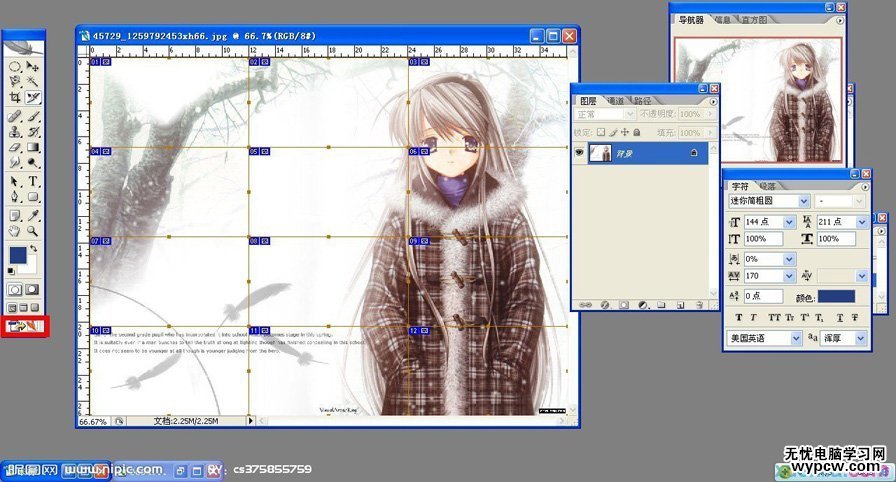
Task: Open leading dropdown showing 211 点
Action: 862,222
